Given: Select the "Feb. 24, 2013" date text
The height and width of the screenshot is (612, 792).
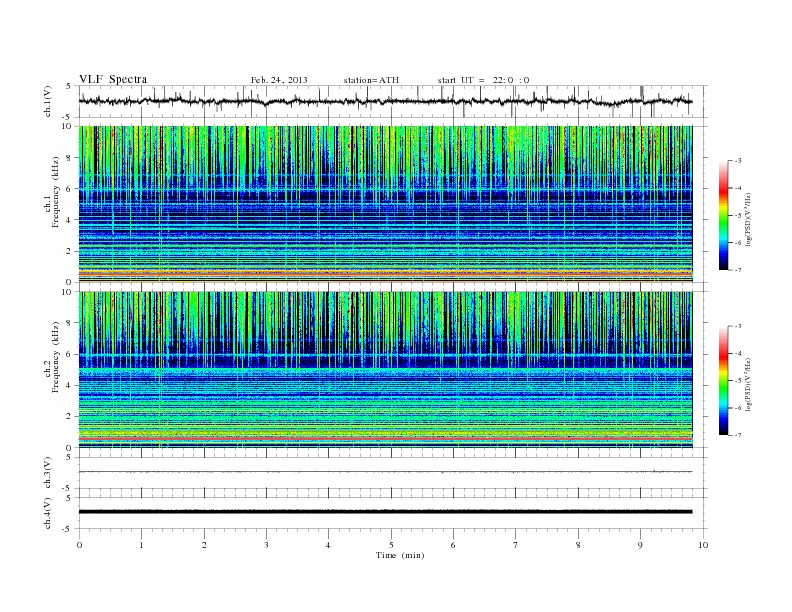Looking at the screenshot, I should click(x=279, y=80).
